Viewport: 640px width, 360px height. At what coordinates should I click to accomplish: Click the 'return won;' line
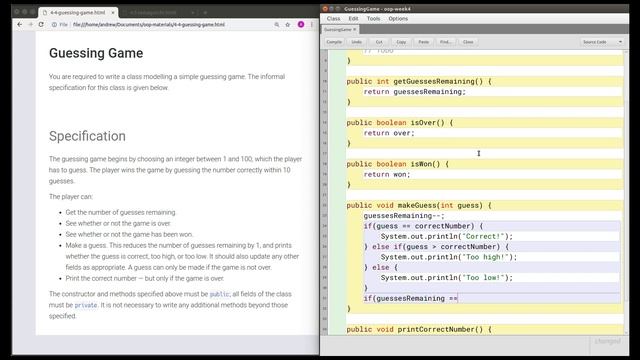click(x=387, y=174)
